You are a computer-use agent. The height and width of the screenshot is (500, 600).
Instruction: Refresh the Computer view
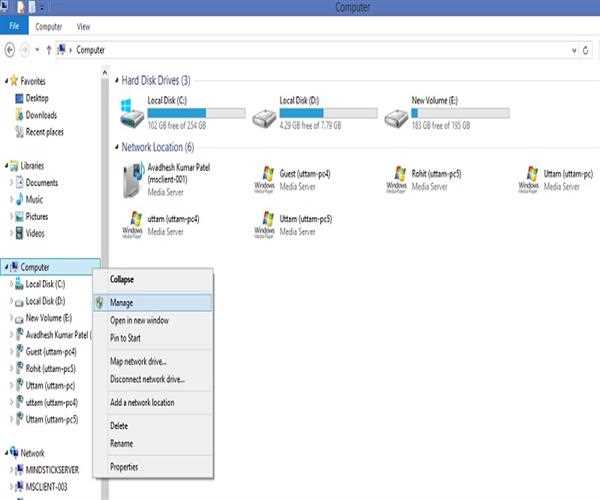tap(585, 50)
